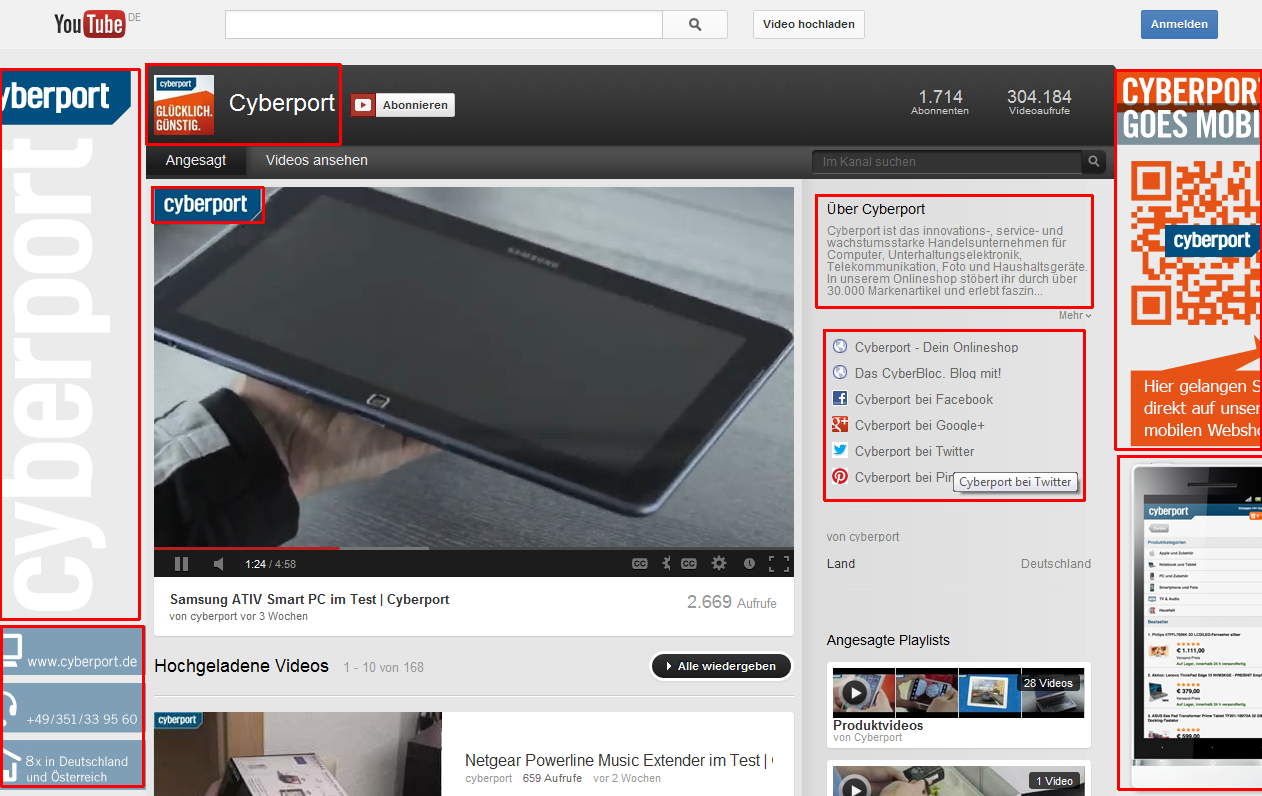Subscribe using the Abonnieren button
The height and width of the screenshot is (796, 1262).
(402, 105)
